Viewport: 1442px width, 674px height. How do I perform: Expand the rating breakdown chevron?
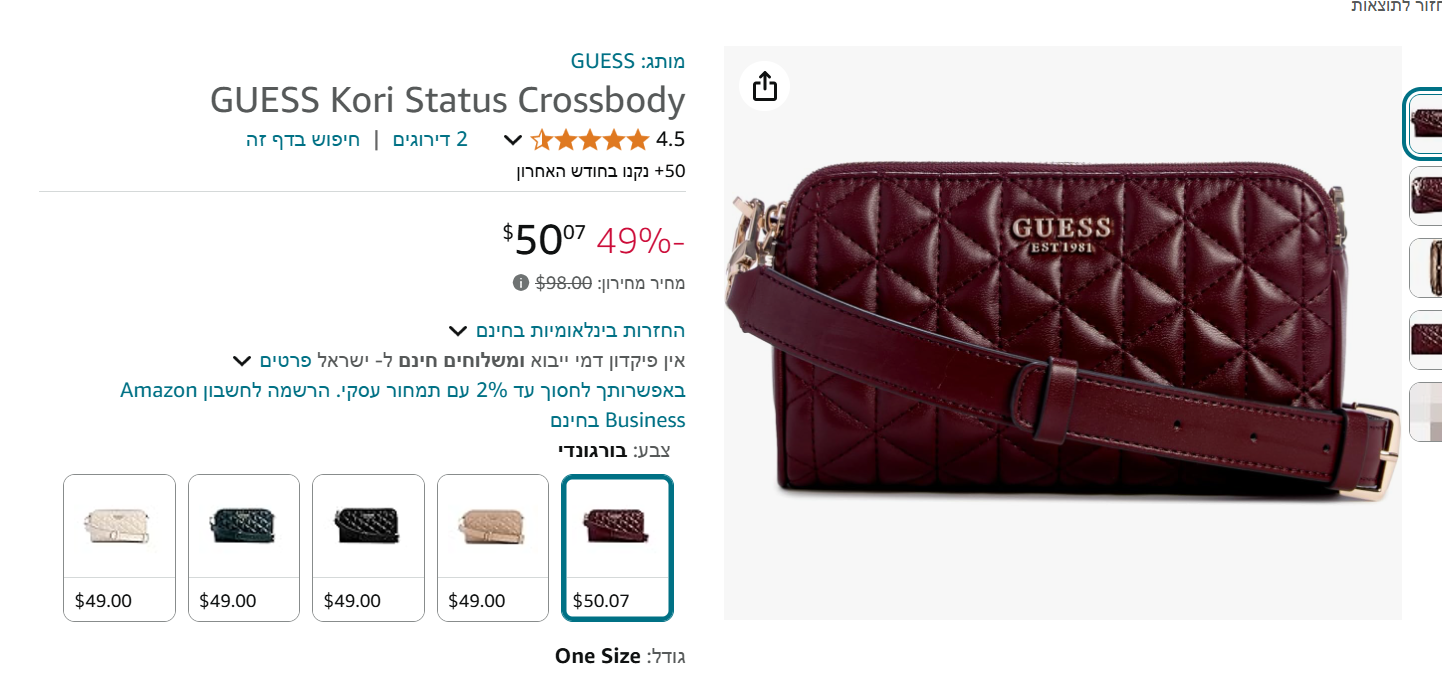pos(512,140)
